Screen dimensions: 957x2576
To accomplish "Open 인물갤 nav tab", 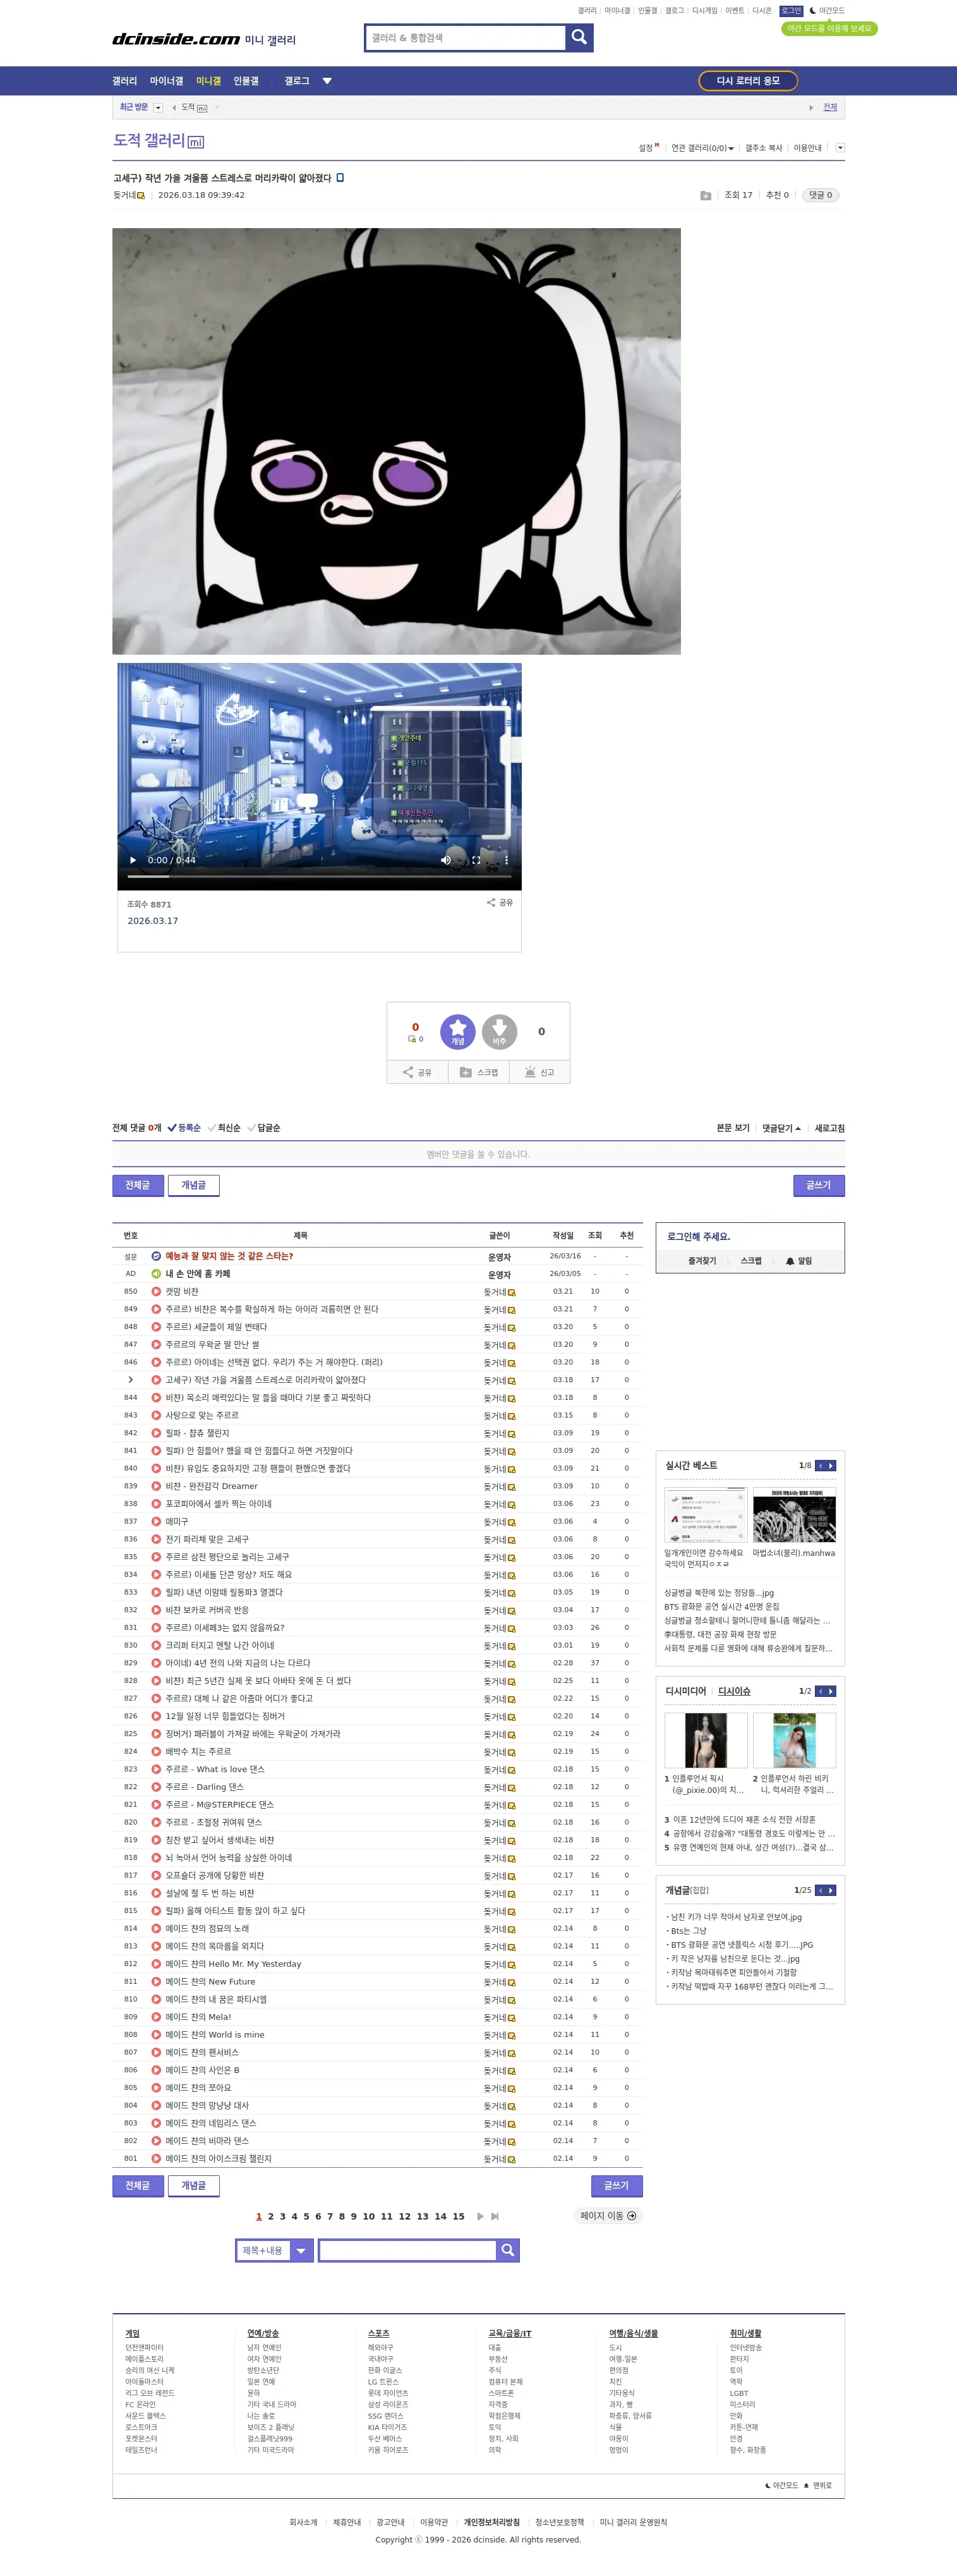I will point(246,81).
